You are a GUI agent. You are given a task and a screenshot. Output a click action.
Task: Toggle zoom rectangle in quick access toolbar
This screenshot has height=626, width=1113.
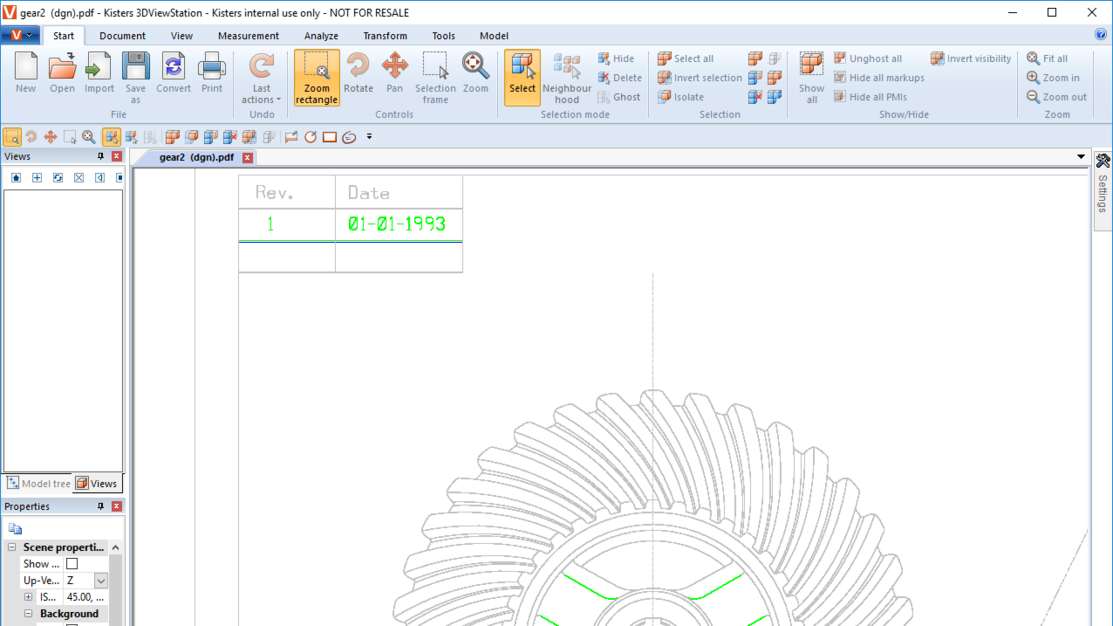click(x=12, y=137)
